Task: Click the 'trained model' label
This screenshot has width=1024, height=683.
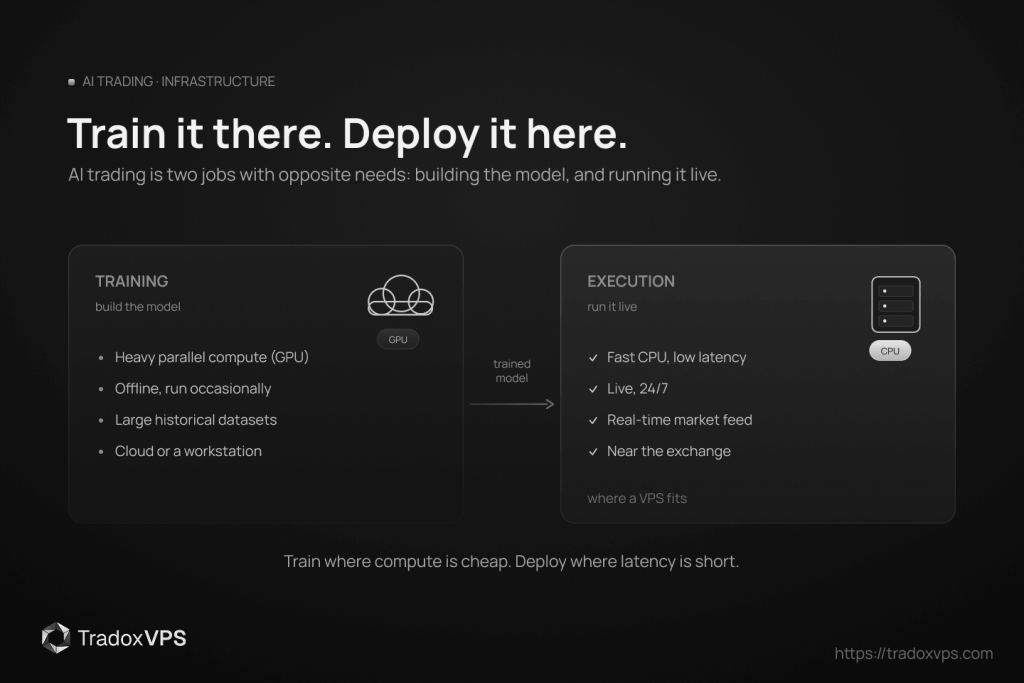Action: coord(512,371)
